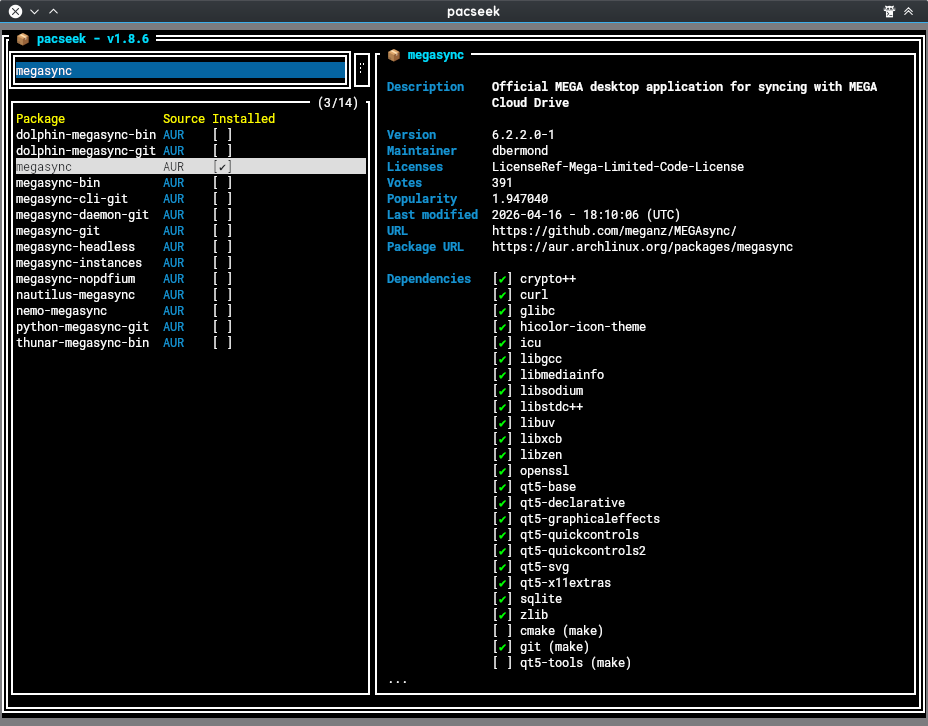Open the vertical dots settings button
This screenshot has width=928, height=726.
coord(361,71)
